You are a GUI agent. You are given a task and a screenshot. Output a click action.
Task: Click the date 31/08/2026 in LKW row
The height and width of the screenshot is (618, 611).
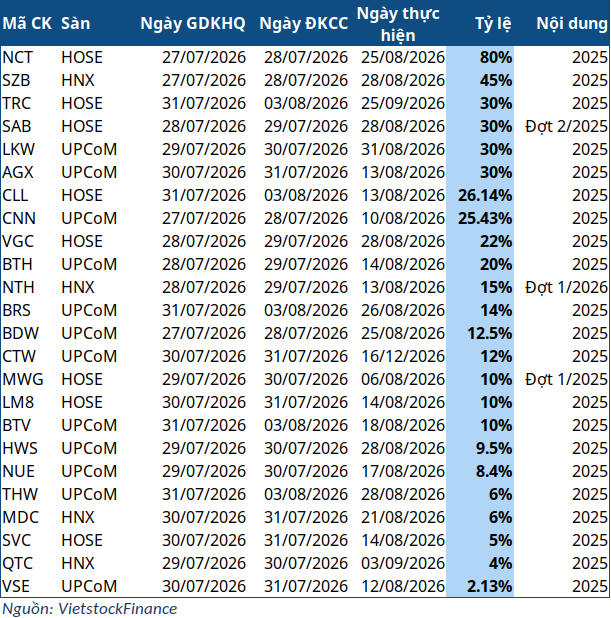click(403, 149)
